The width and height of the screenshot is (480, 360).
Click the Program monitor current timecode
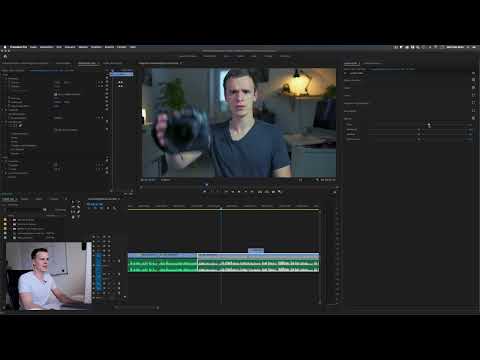click(149, 180)
